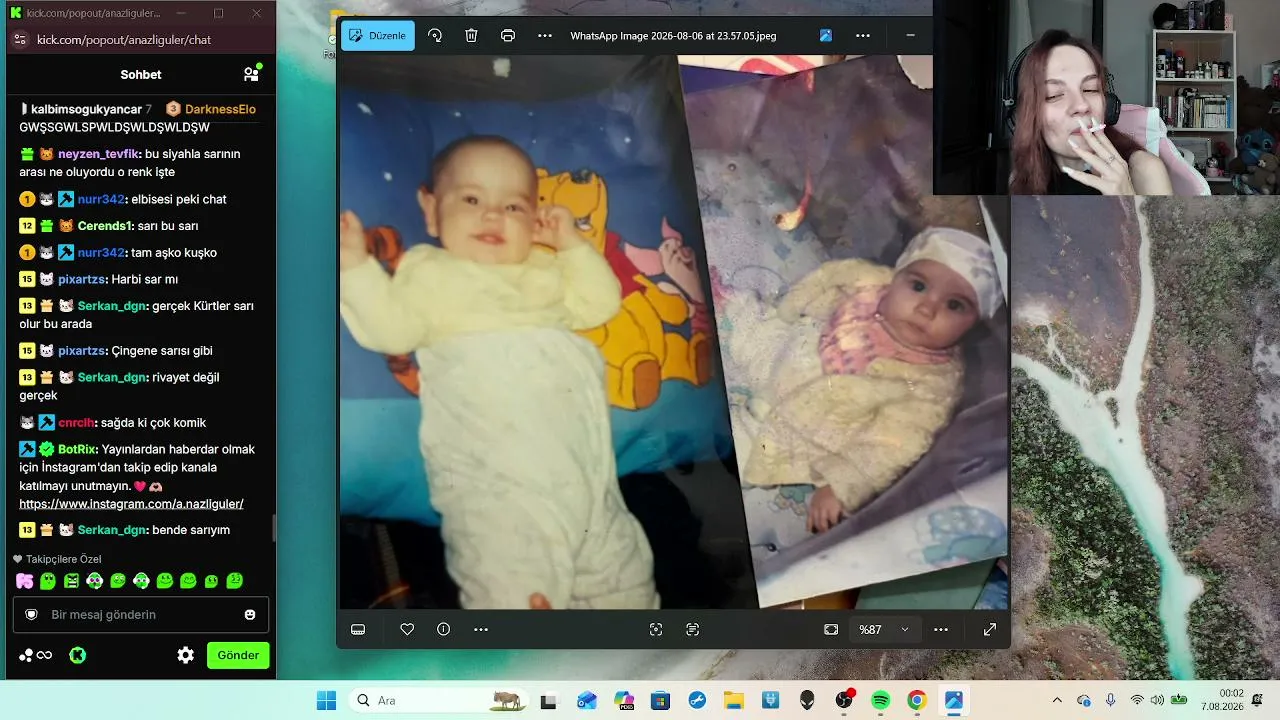The image size is (1280, 720).
Task: Favorite the photo with heart icon
Action: (x=407, y=629)
